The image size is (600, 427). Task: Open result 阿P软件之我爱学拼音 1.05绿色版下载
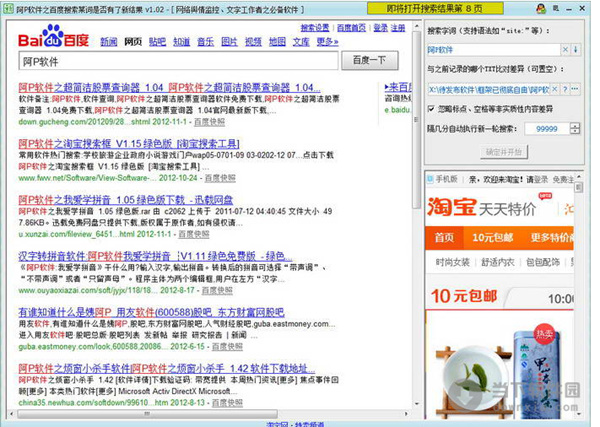coord(126,200)
